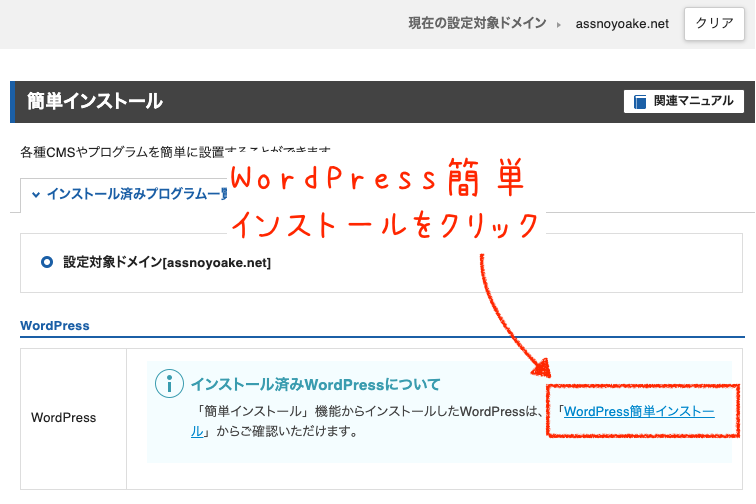Open the WordPress簡単インストール link
The width and height of the screenshot is (756, 504).
pyautogui.click(x=639, y=411)
